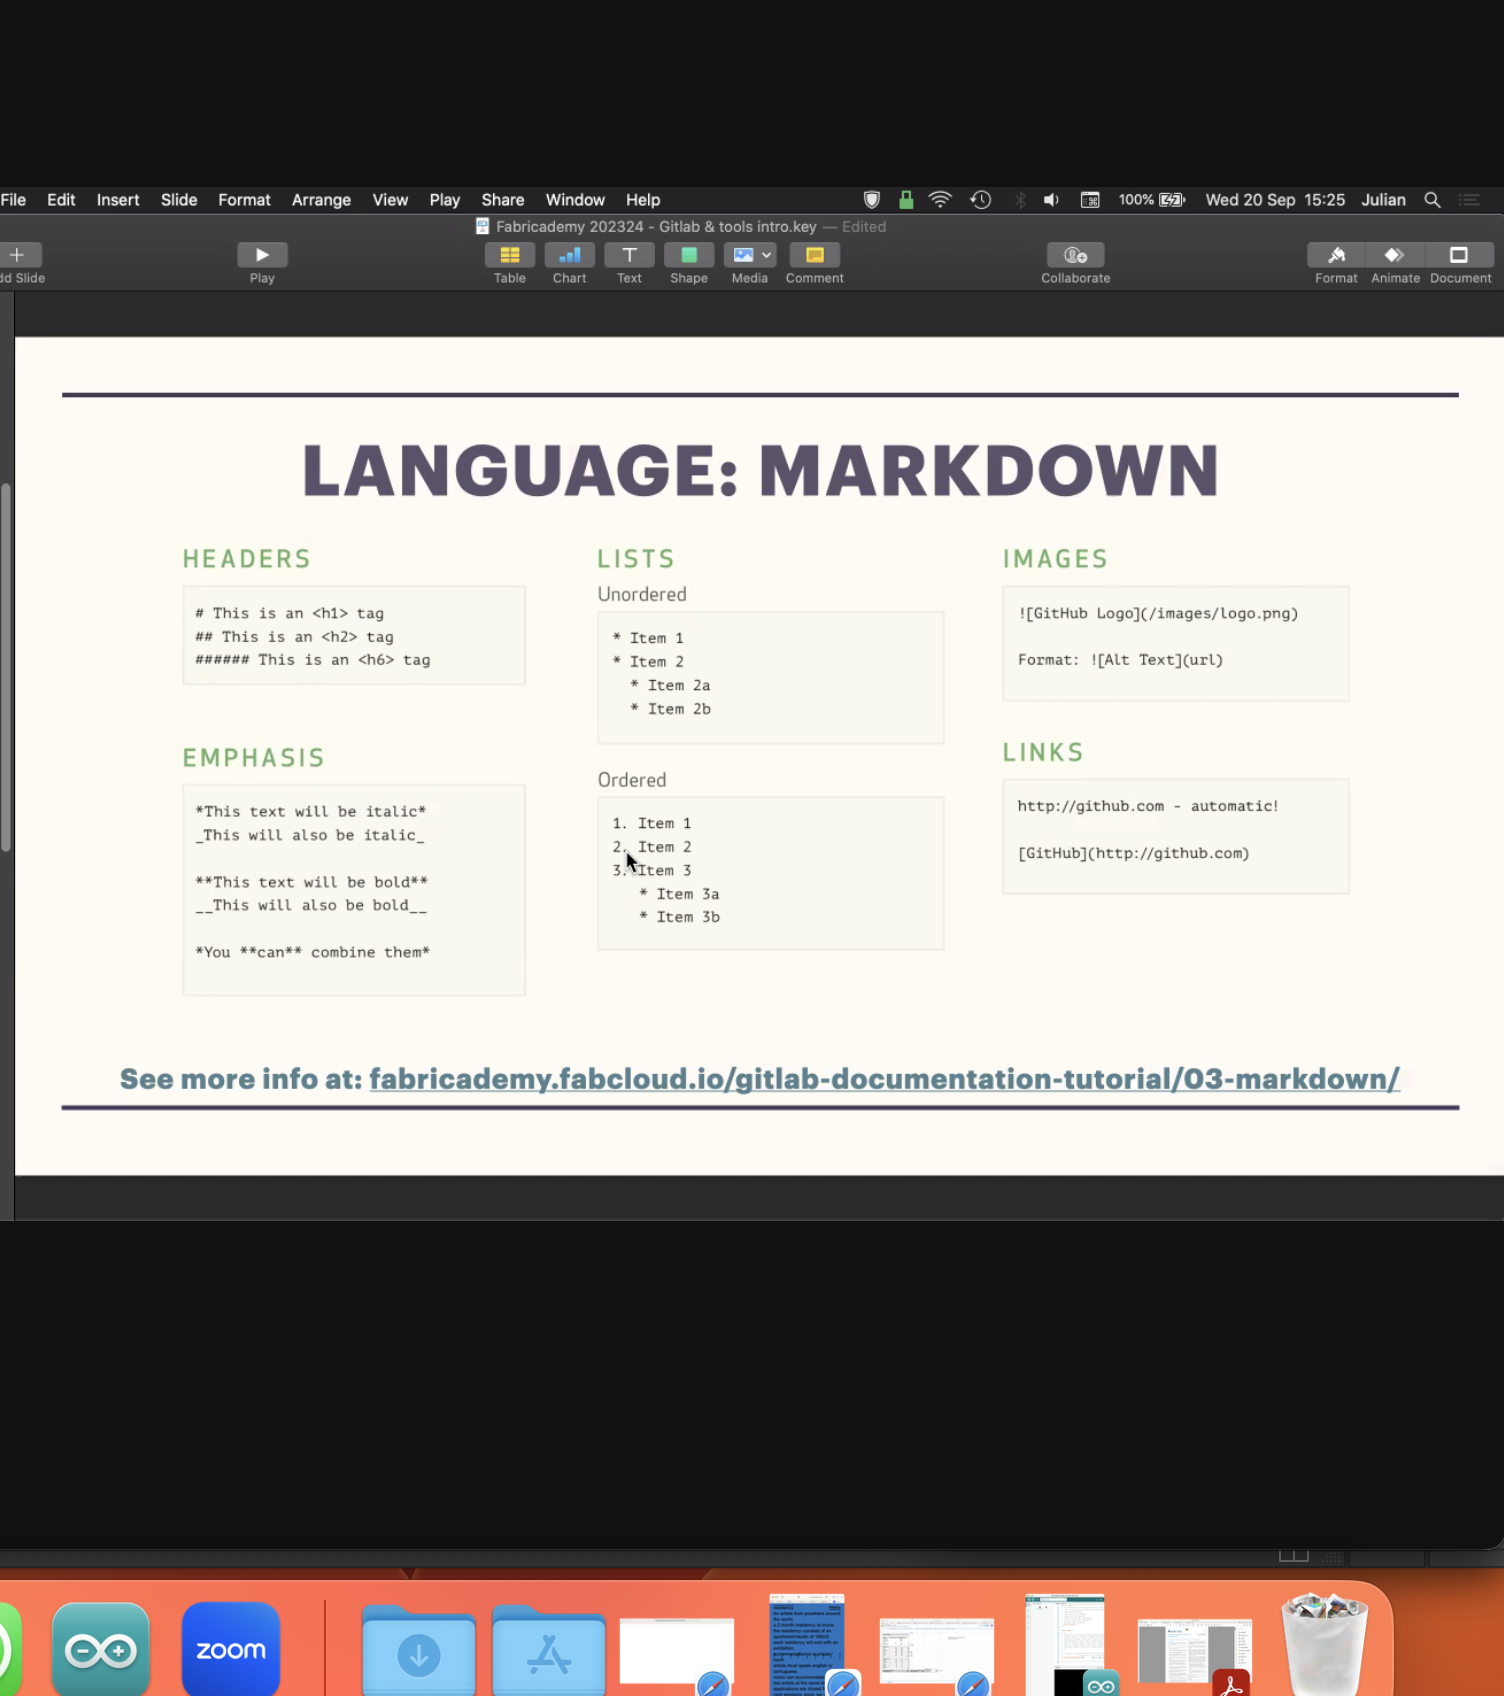The width and height of the screenshot is (1504, 1696).
Task: Open minimized Acrobat PDF window in Dock
Action: (x=1195, y=1656)
